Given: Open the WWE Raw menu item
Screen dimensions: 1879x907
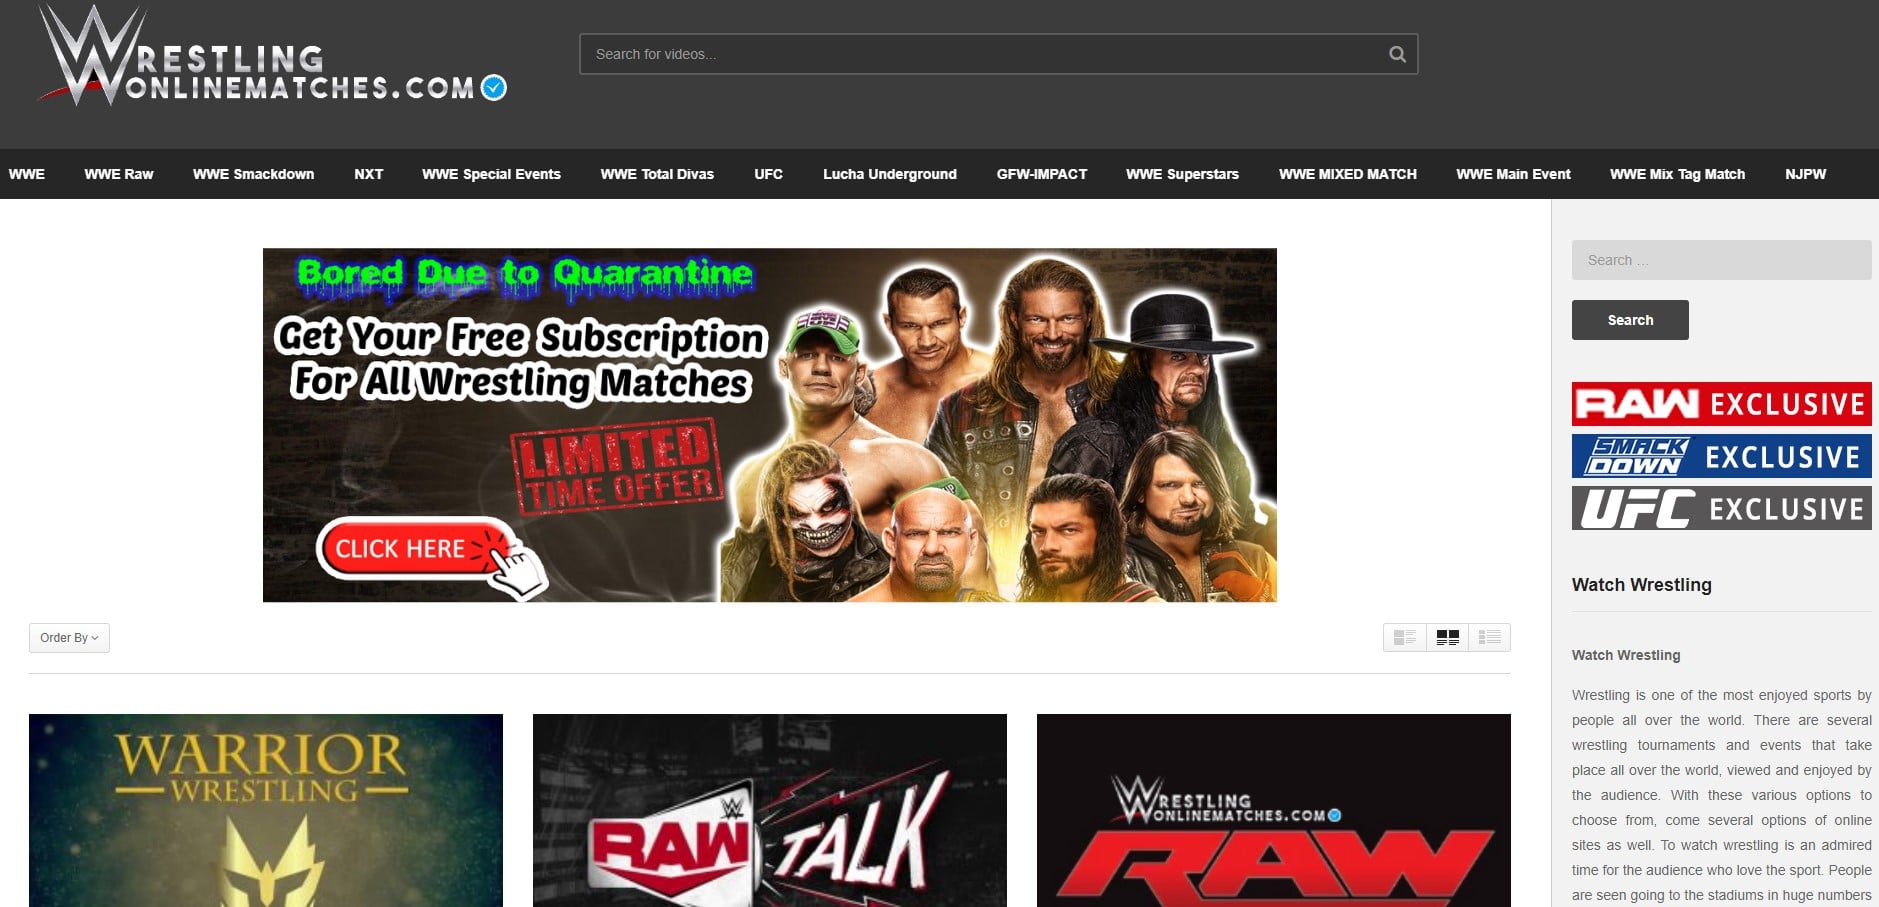Looking at the screenshot, I should (x=119, y=174).
